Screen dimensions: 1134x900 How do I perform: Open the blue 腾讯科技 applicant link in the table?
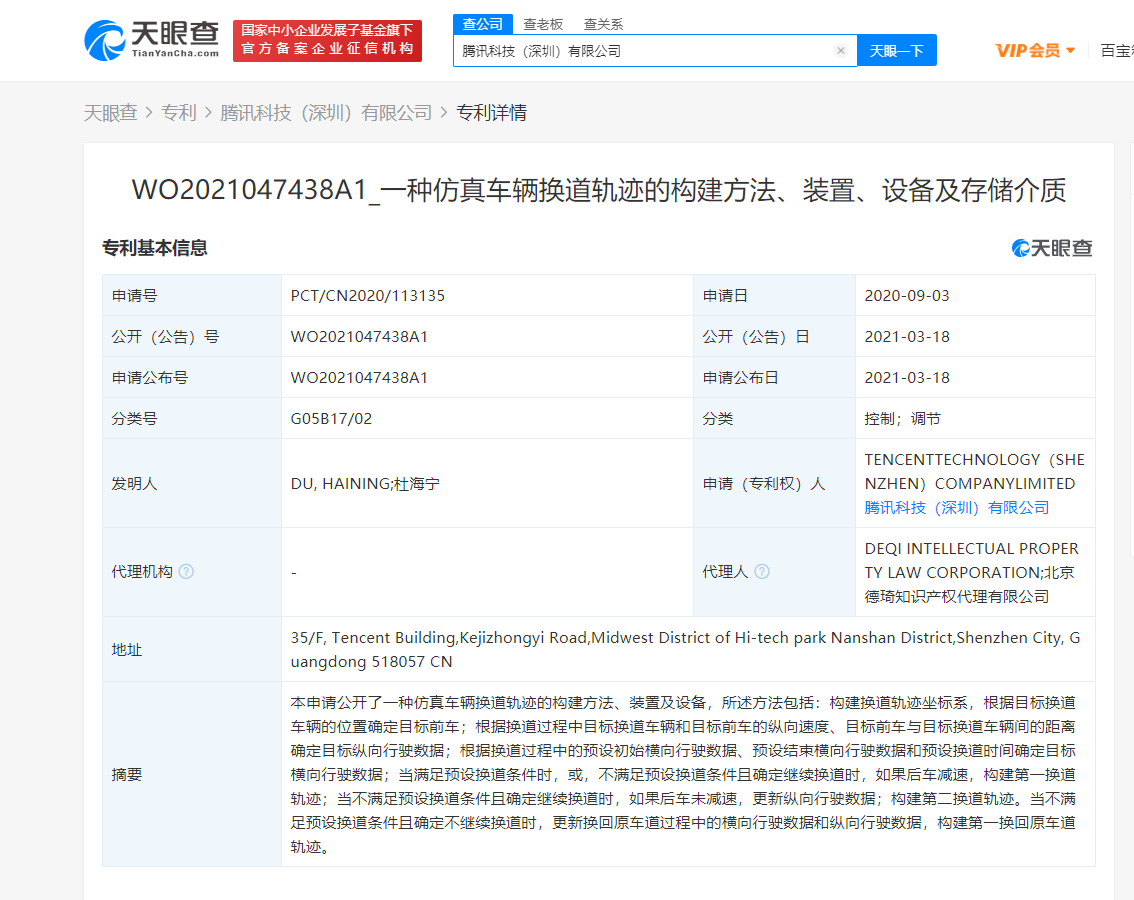[956, 507]
